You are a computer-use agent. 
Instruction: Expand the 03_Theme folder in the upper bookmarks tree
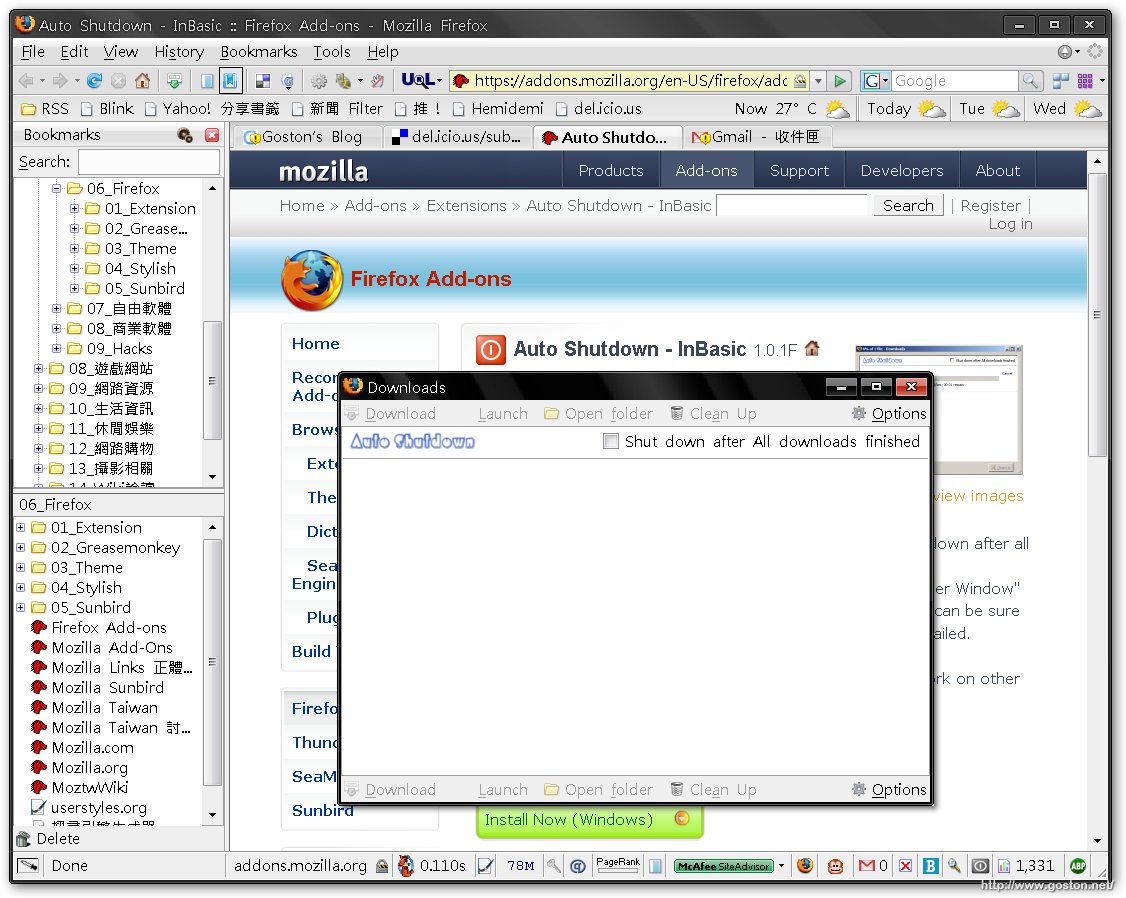[74, 248]
